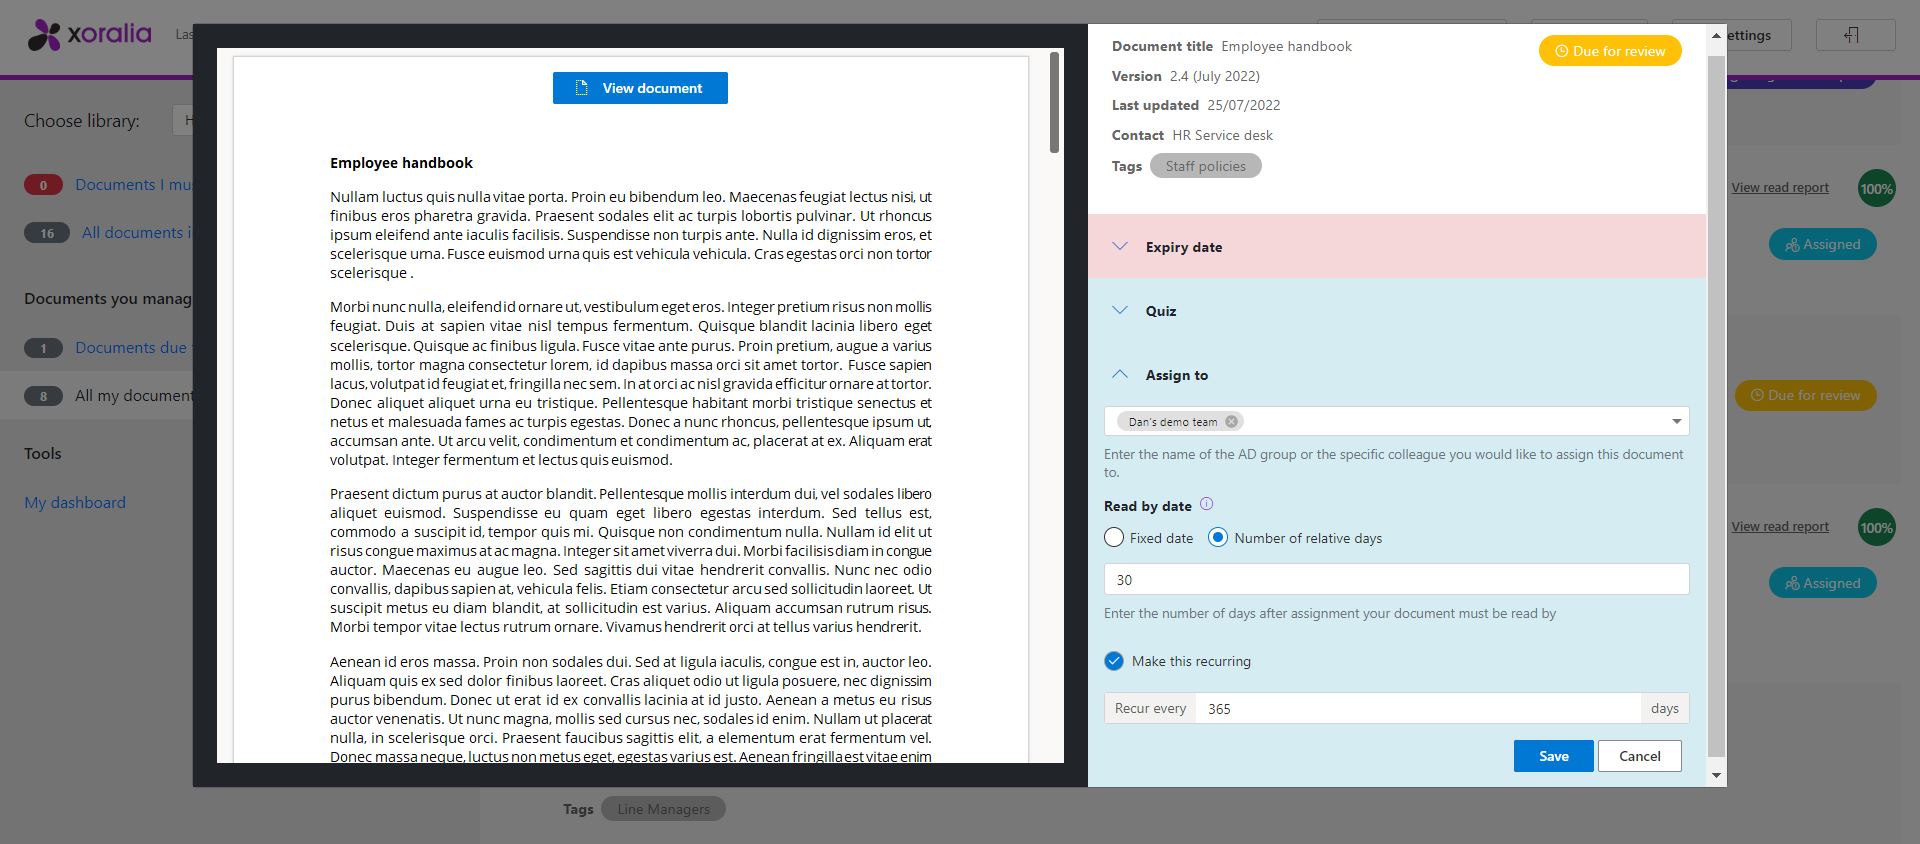Select the Fixed date radio option
Image resolution: width=1920 pixels, height=844 pixels.
(x=1114, y=538)
